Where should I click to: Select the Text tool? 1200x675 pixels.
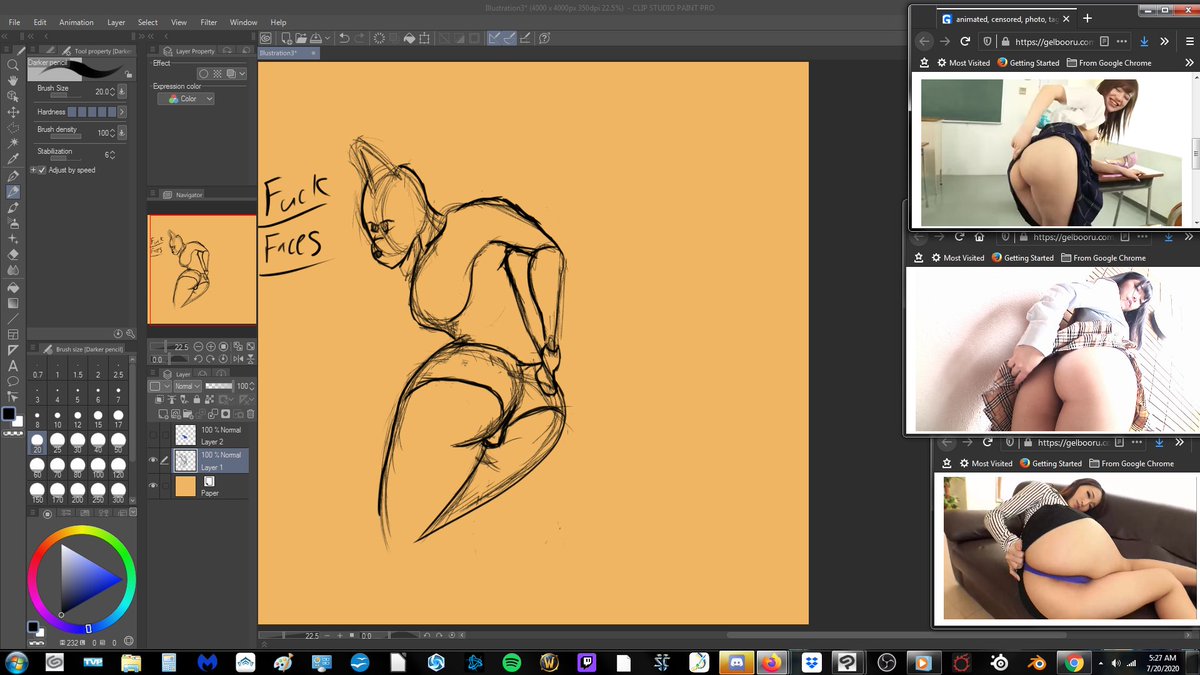coord(13,366)
